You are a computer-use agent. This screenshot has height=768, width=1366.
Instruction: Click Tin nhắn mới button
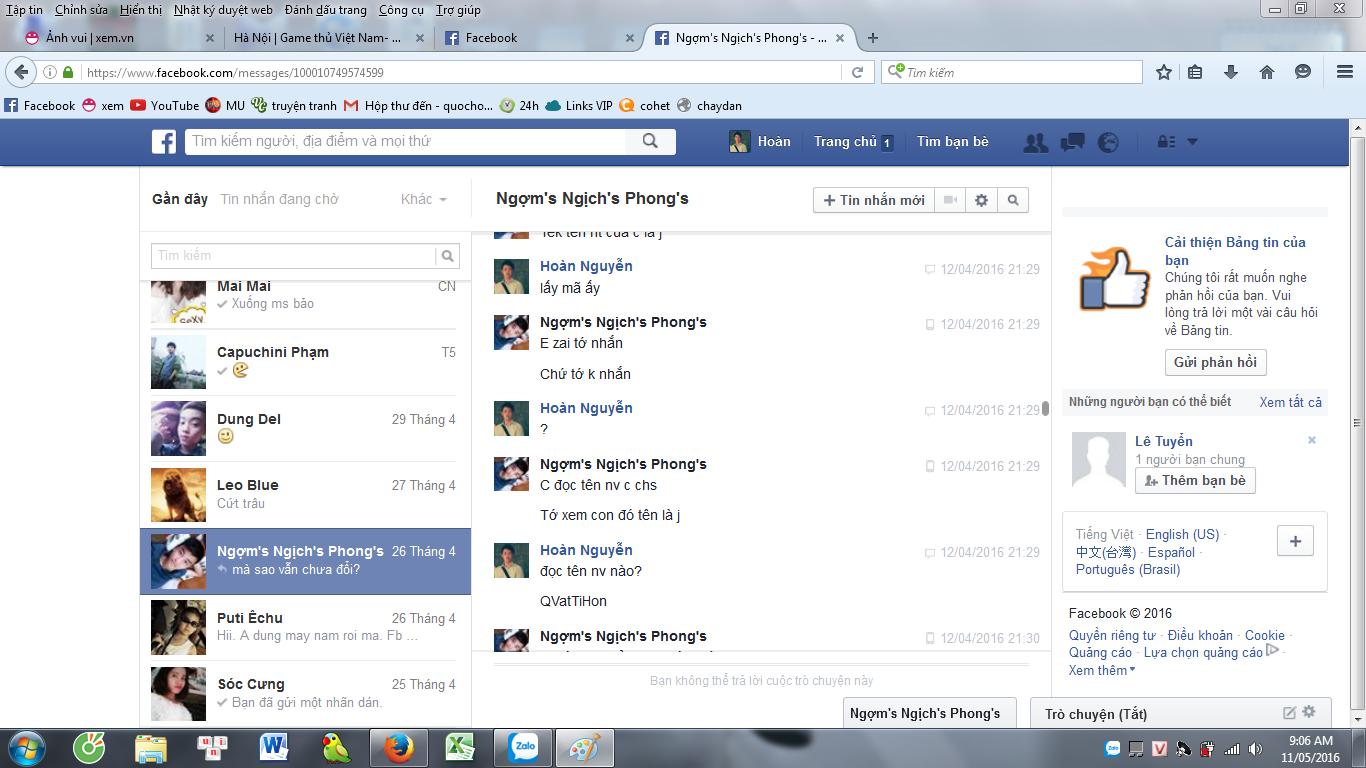tap(874, 200)
